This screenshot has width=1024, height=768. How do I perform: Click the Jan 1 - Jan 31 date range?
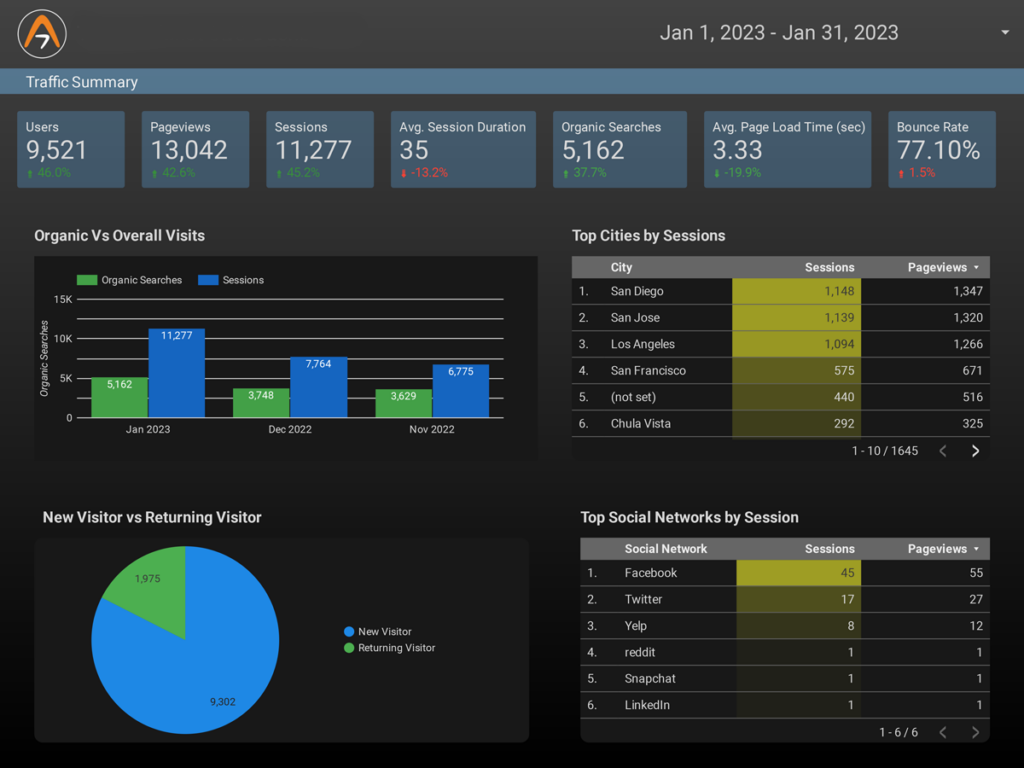tap(778, 33)
